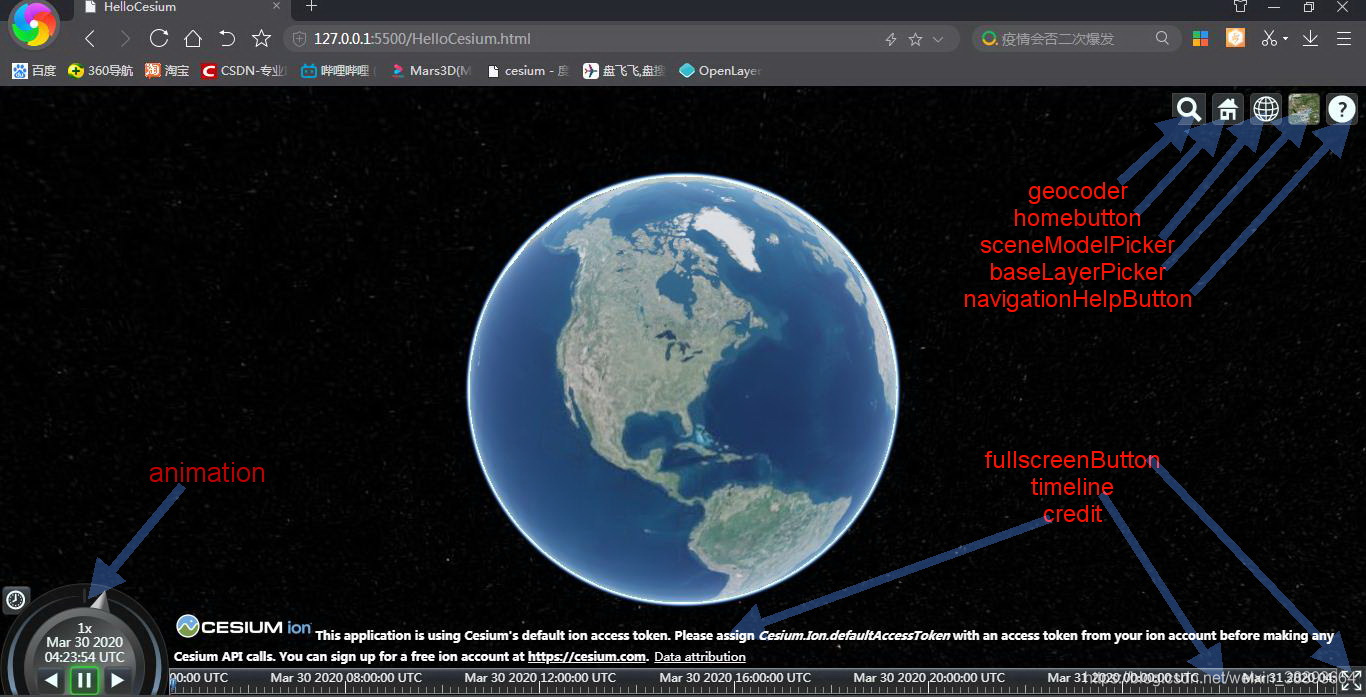Close the HelloCesium tab
Image resolution: width=1366 pixels, height=697 pixels.
click(277, 6)
